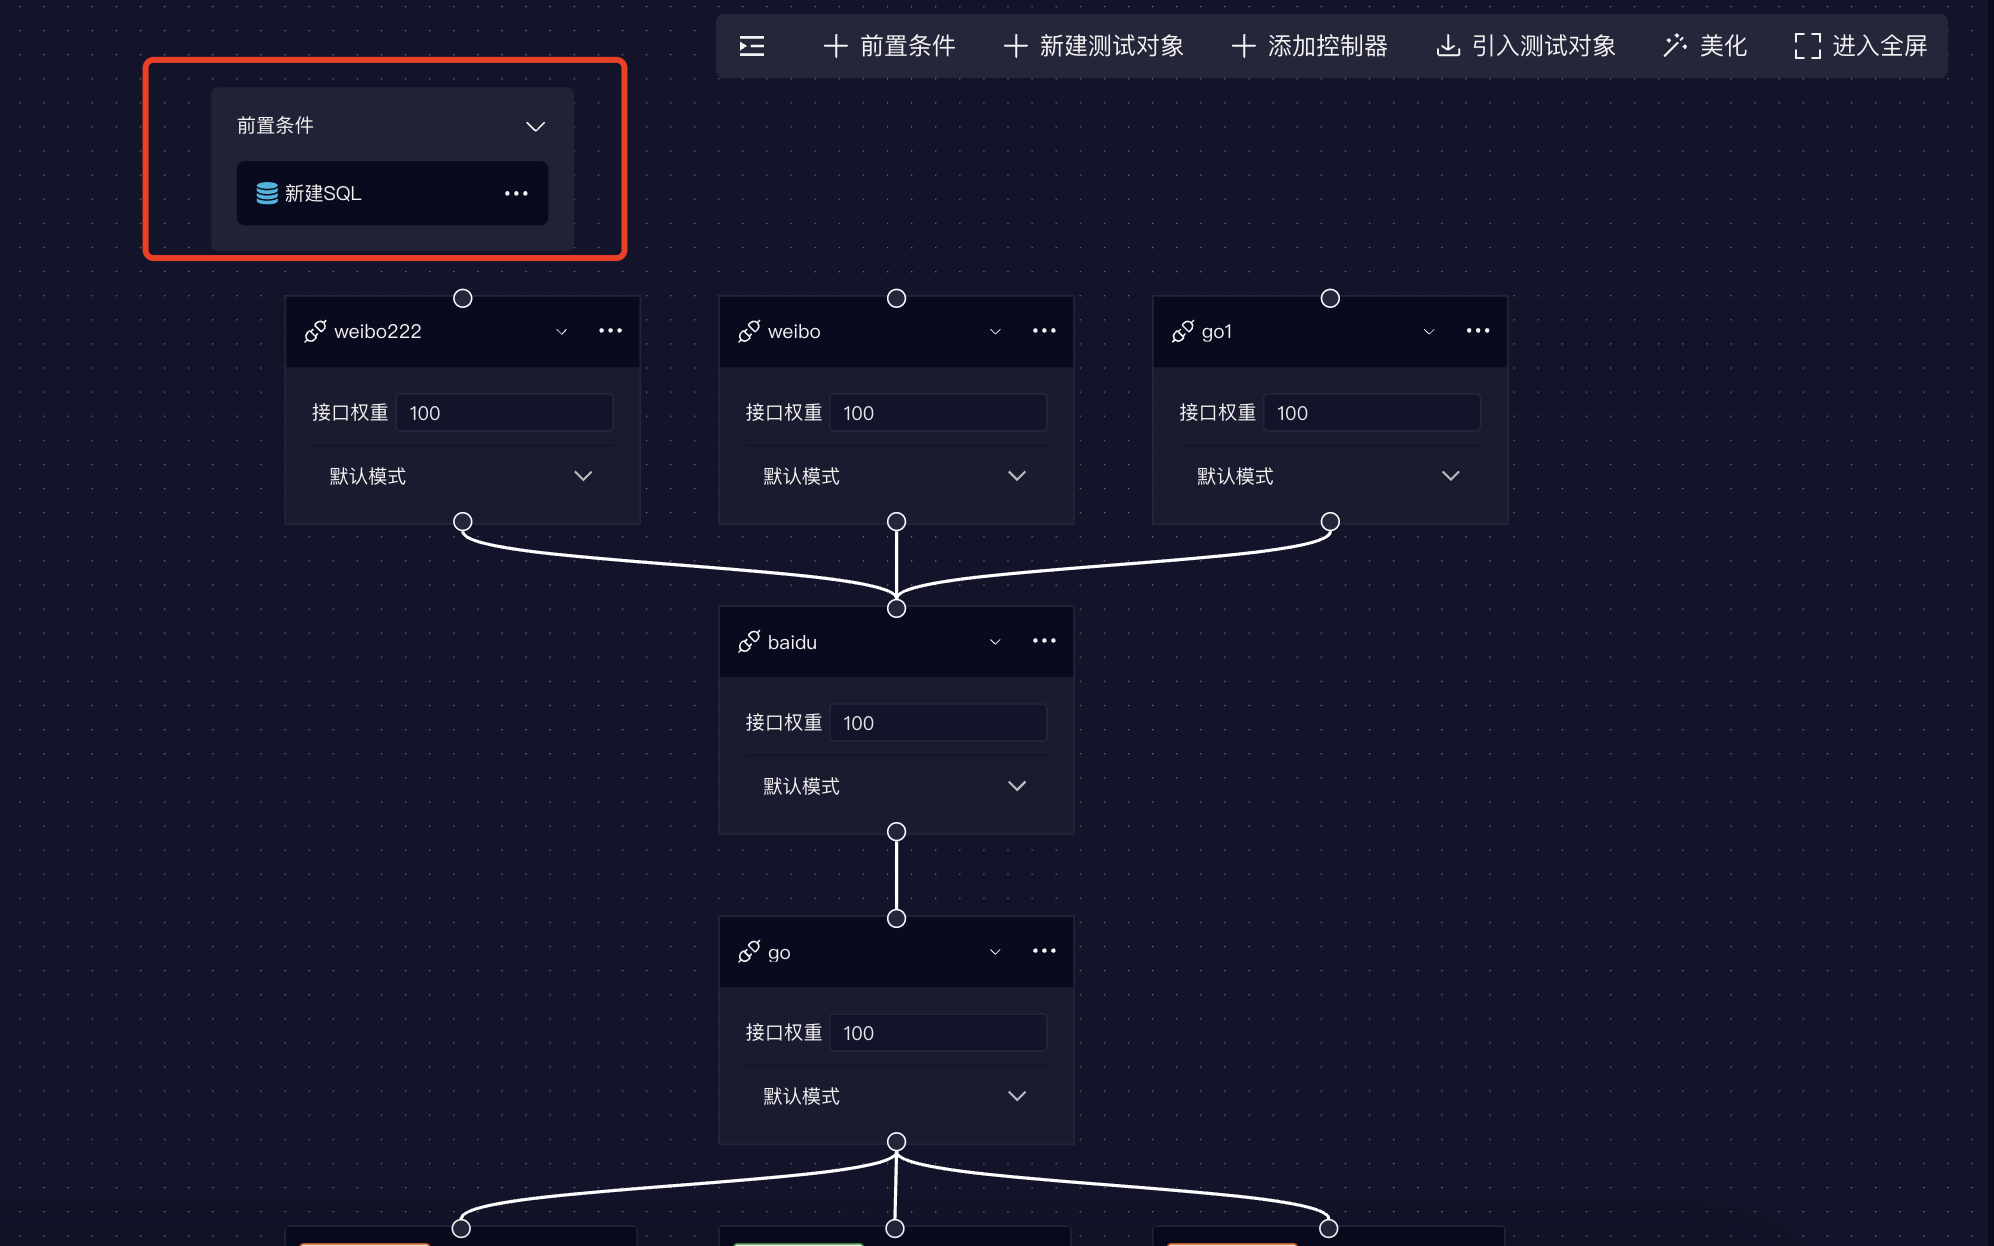Open 默认模式 dropdown in go node

point(896,1096)
